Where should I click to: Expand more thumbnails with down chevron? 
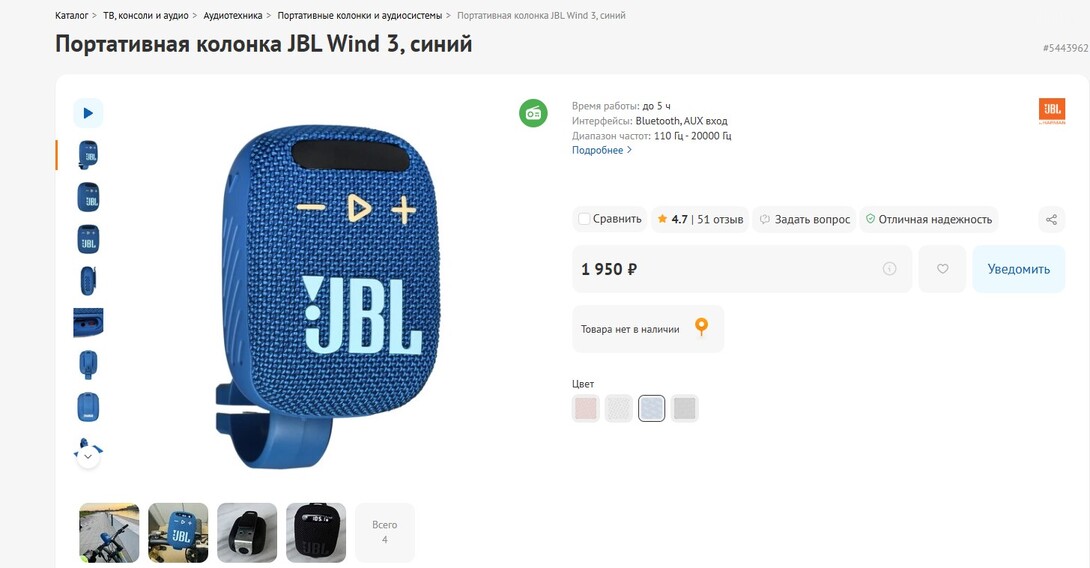[88, 457]
